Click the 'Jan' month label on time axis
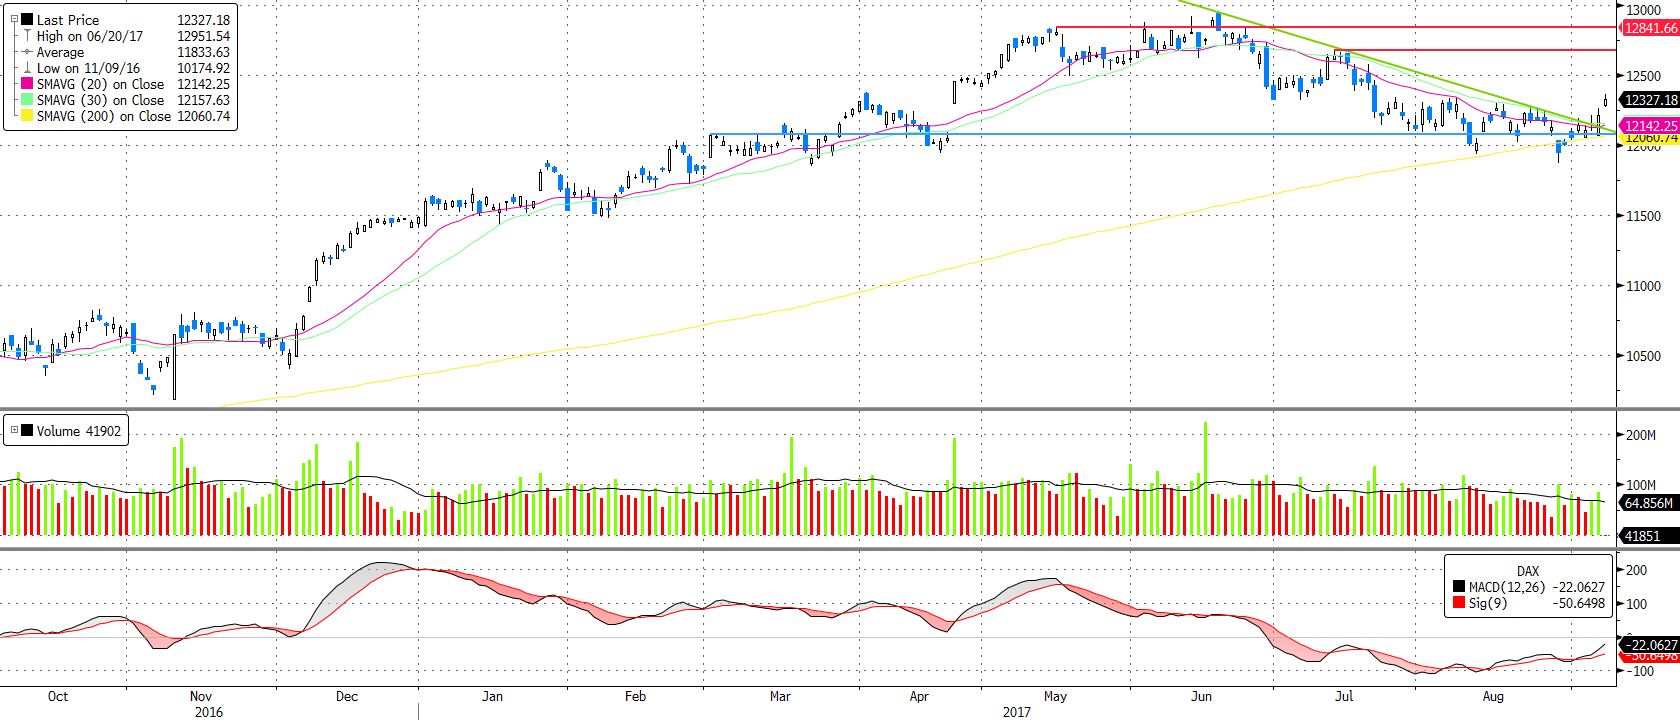Viewport: 1680px width, 722px height. [492, 696]
